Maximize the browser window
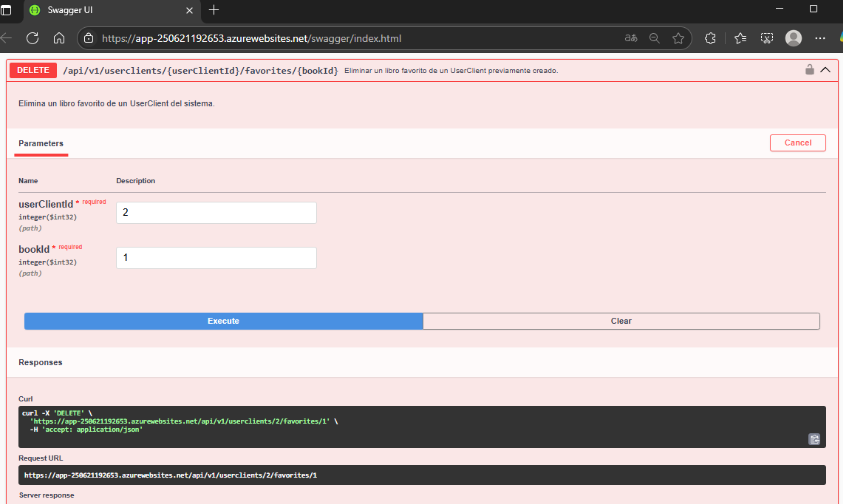 click(813, 9)
